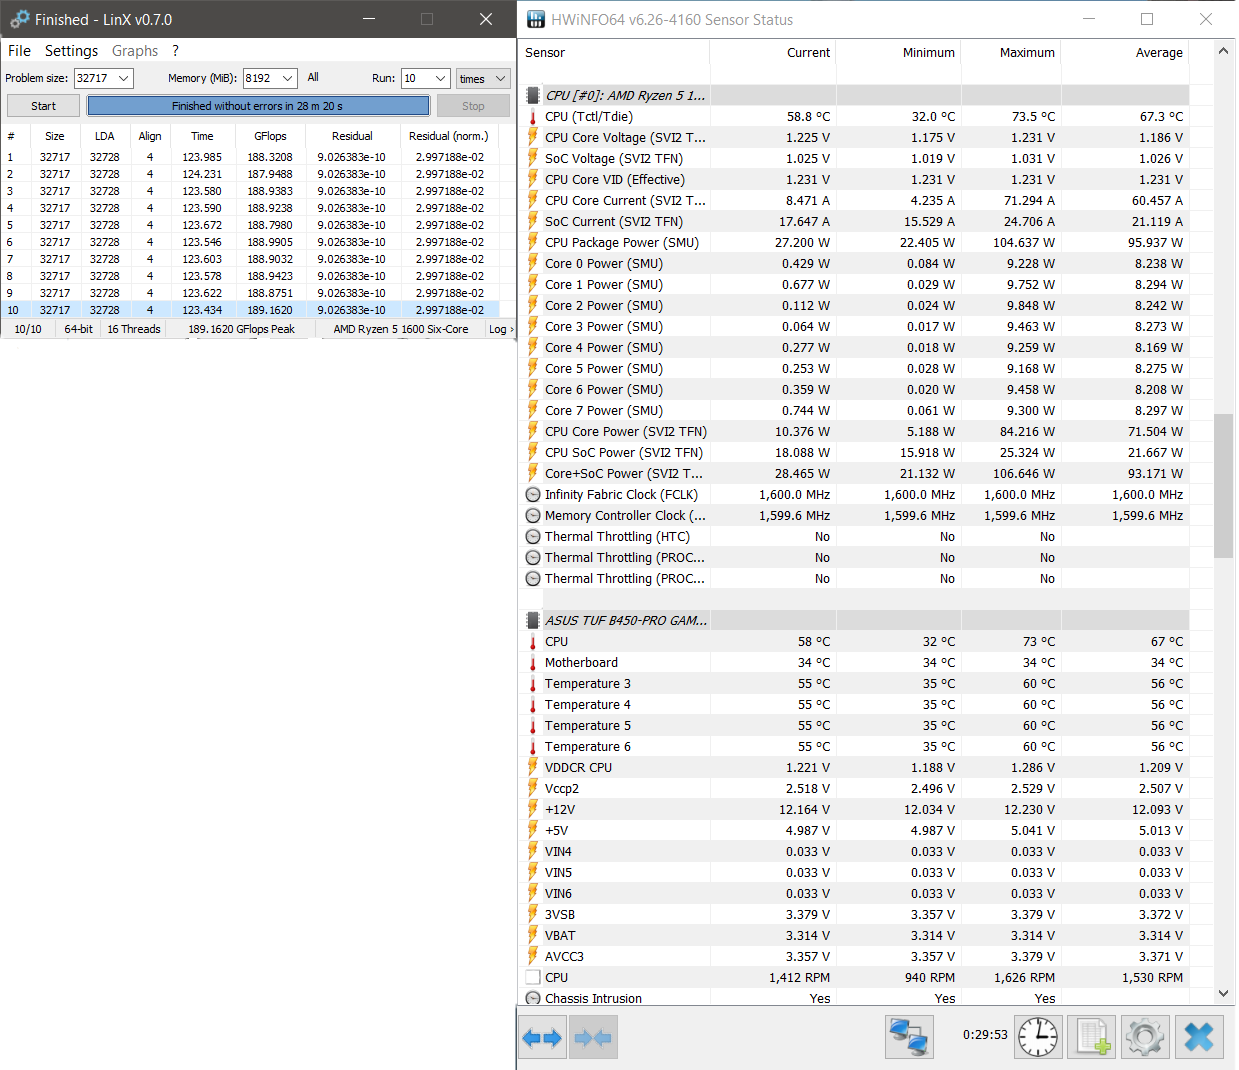
Task: Click the AVCC3 sensor row
Action: [x=856, y=957]
